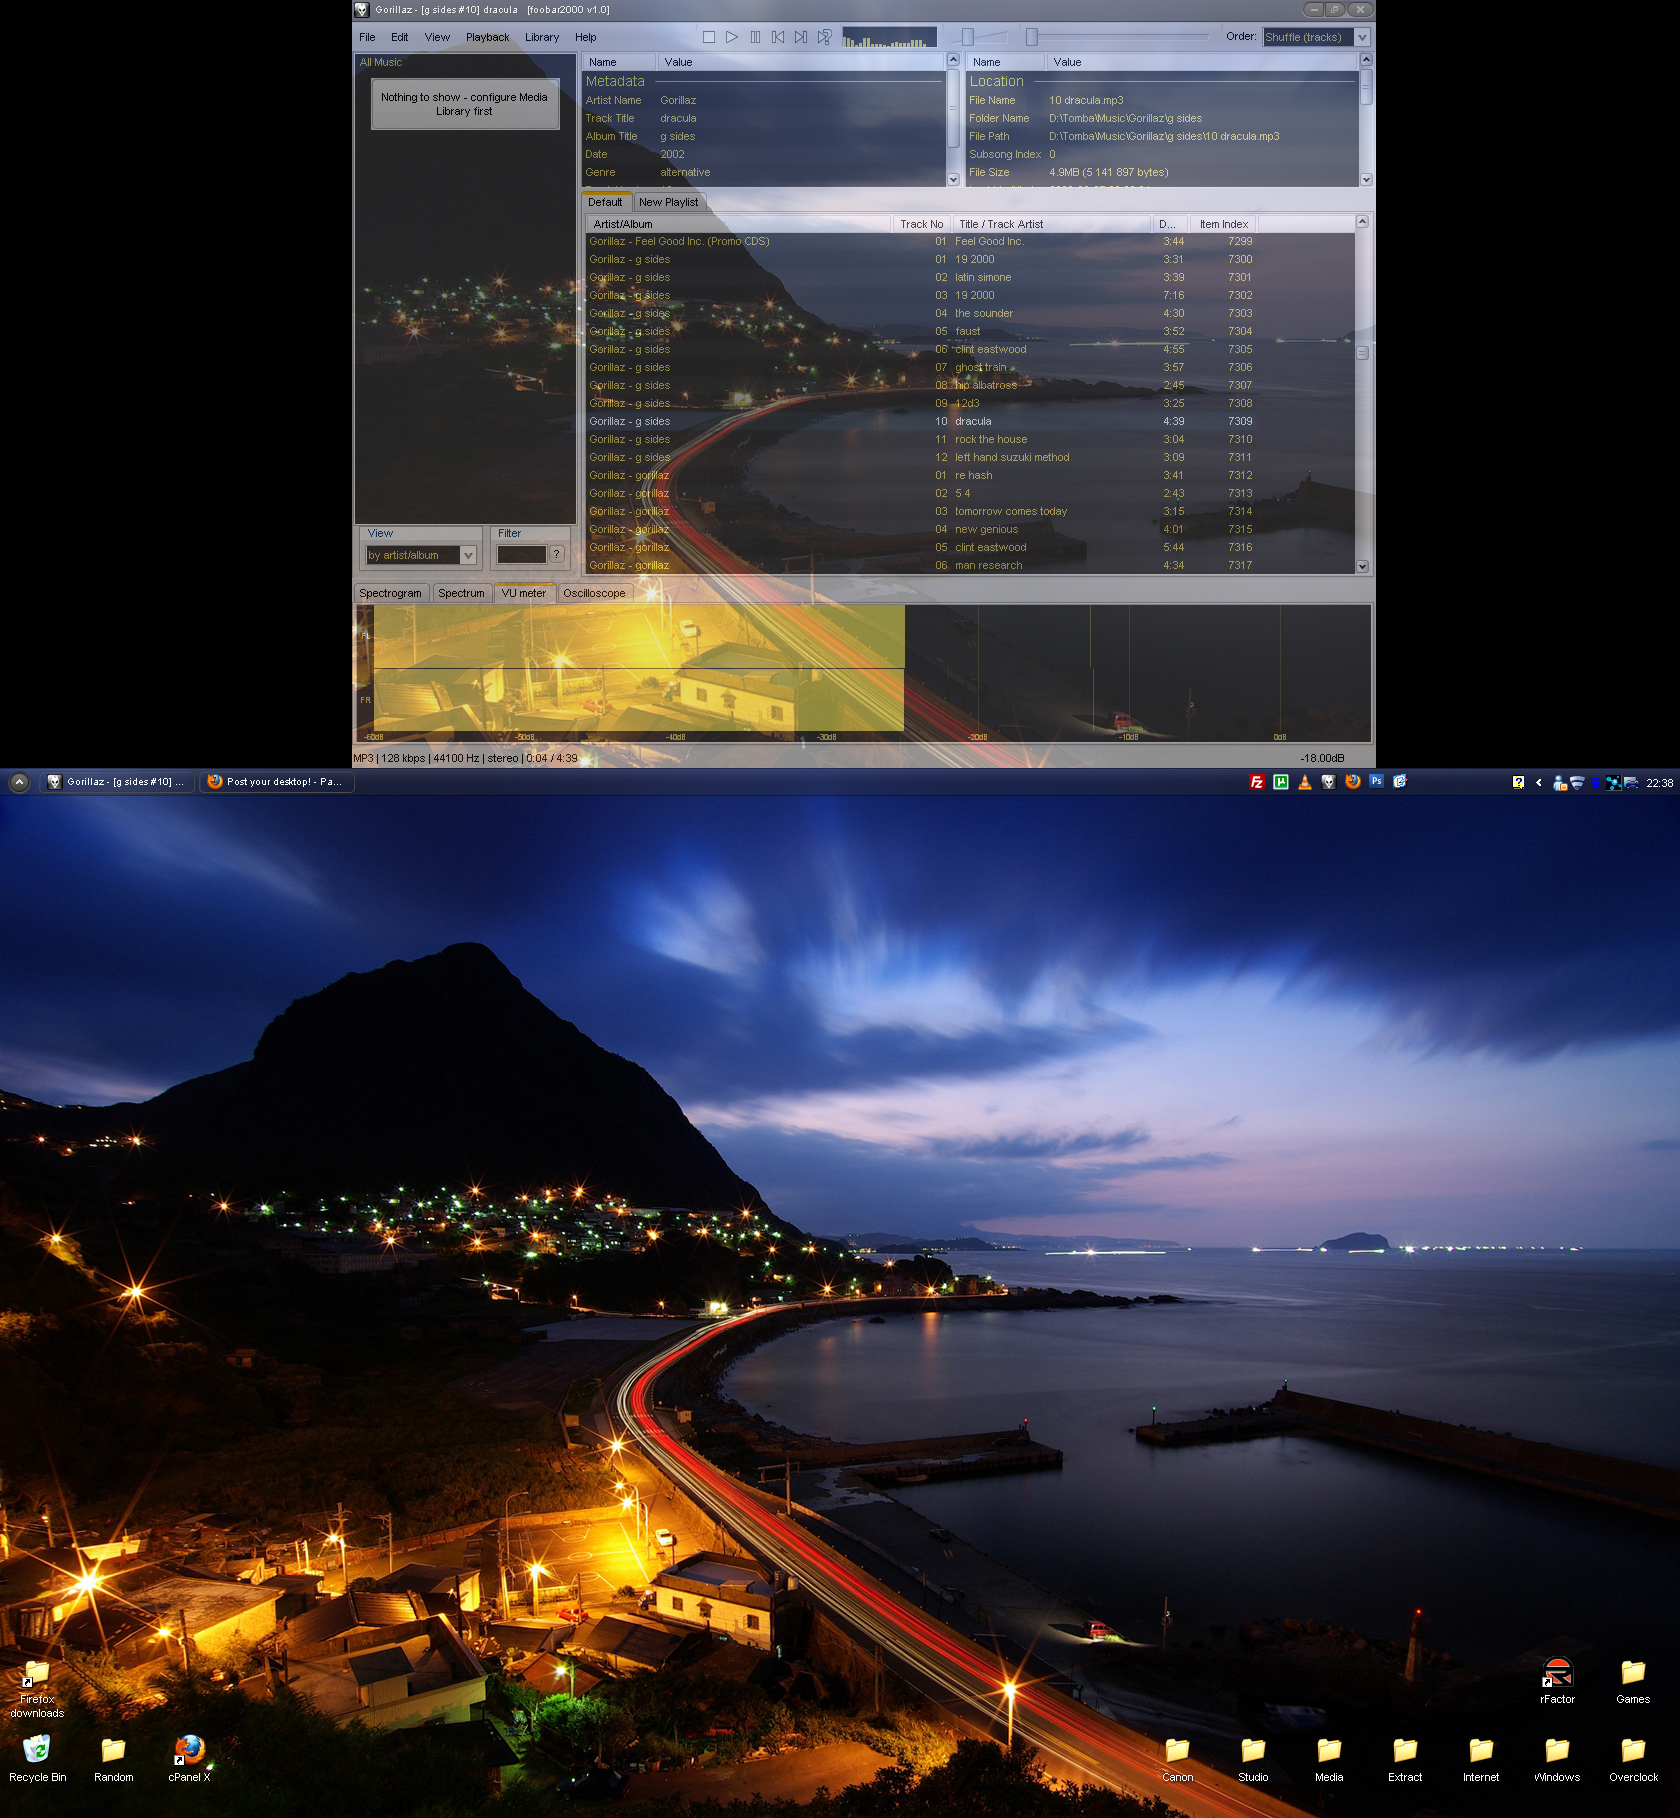The height and width of the screenshot is (1818, 1680).
Task: Select the 'latin simone' track row
Action: (x=970, y=277)
